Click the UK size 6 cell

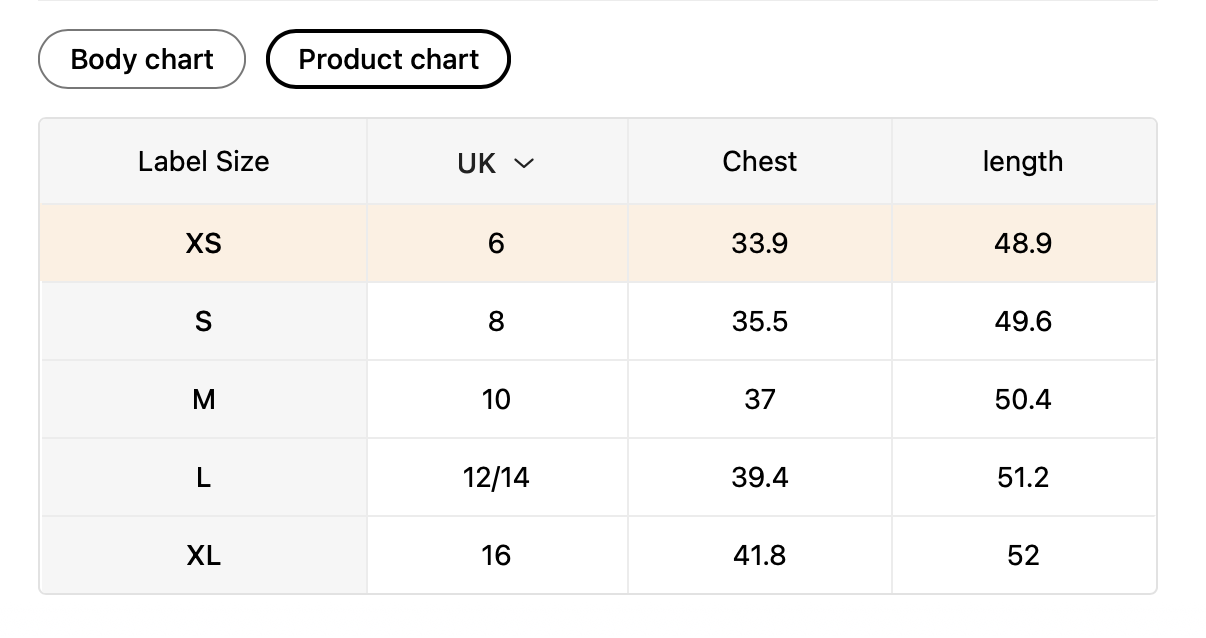[x=496, y=243]
